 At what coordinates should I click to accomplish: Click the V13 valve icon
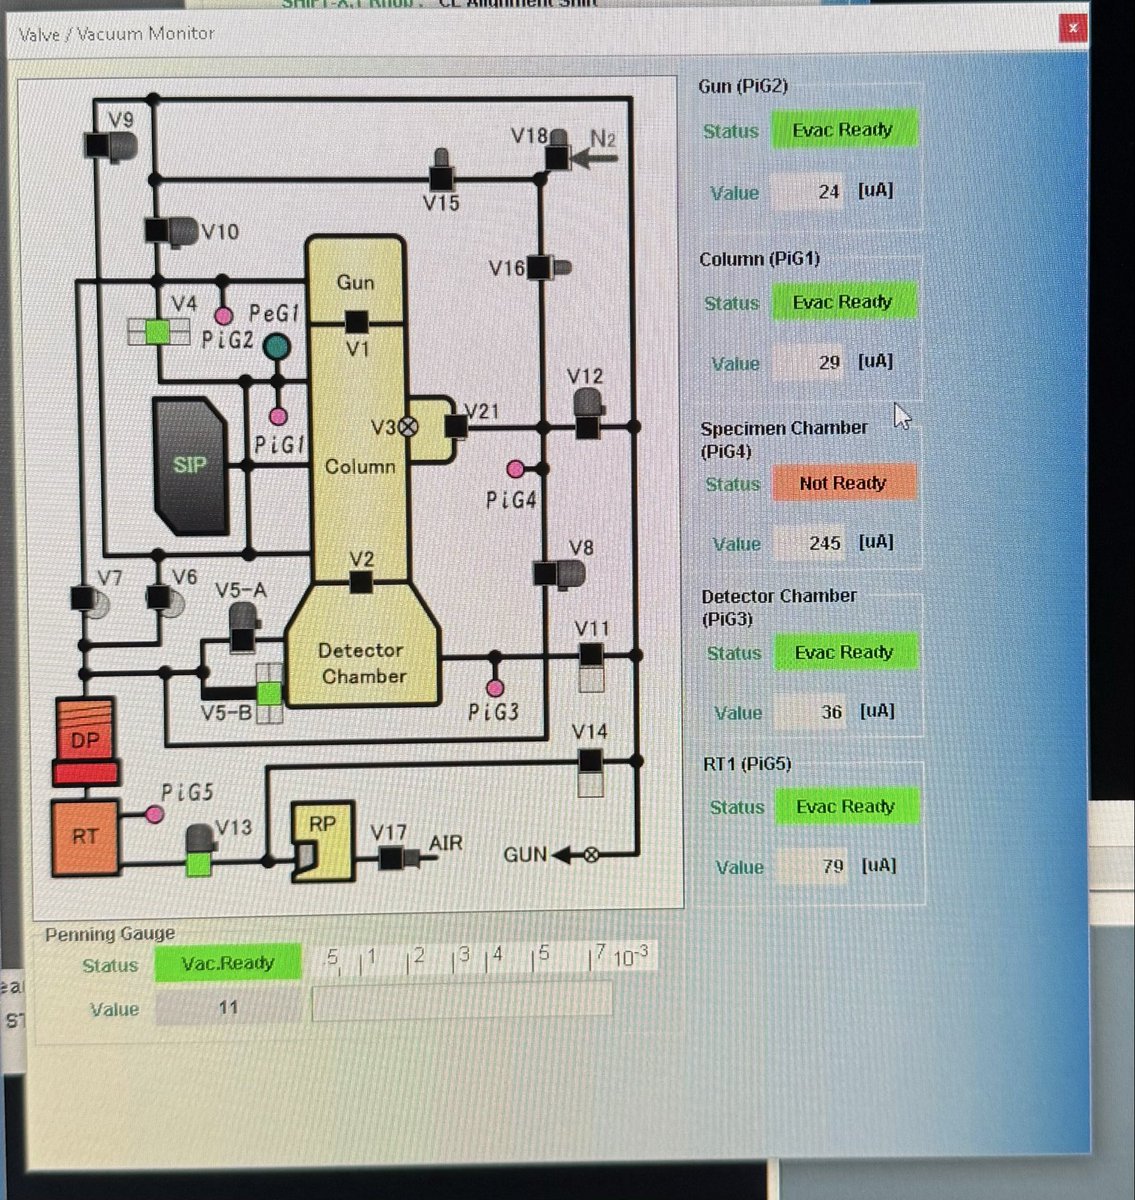200,850
